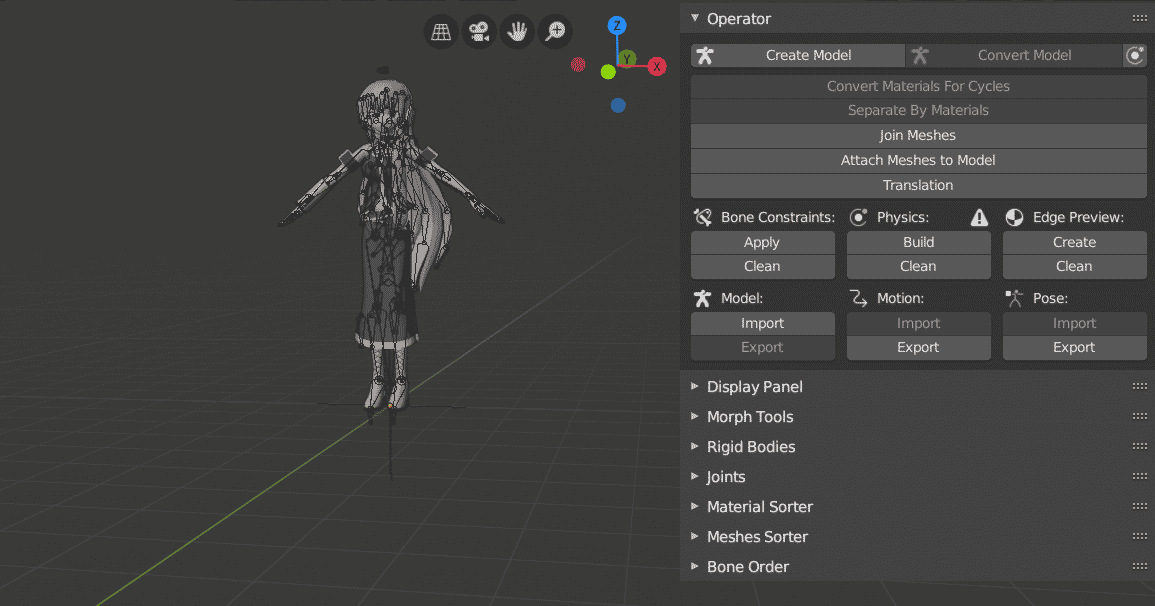1155x606 pixels.
Task: Clean physics
Action: (x=919, y=267)
